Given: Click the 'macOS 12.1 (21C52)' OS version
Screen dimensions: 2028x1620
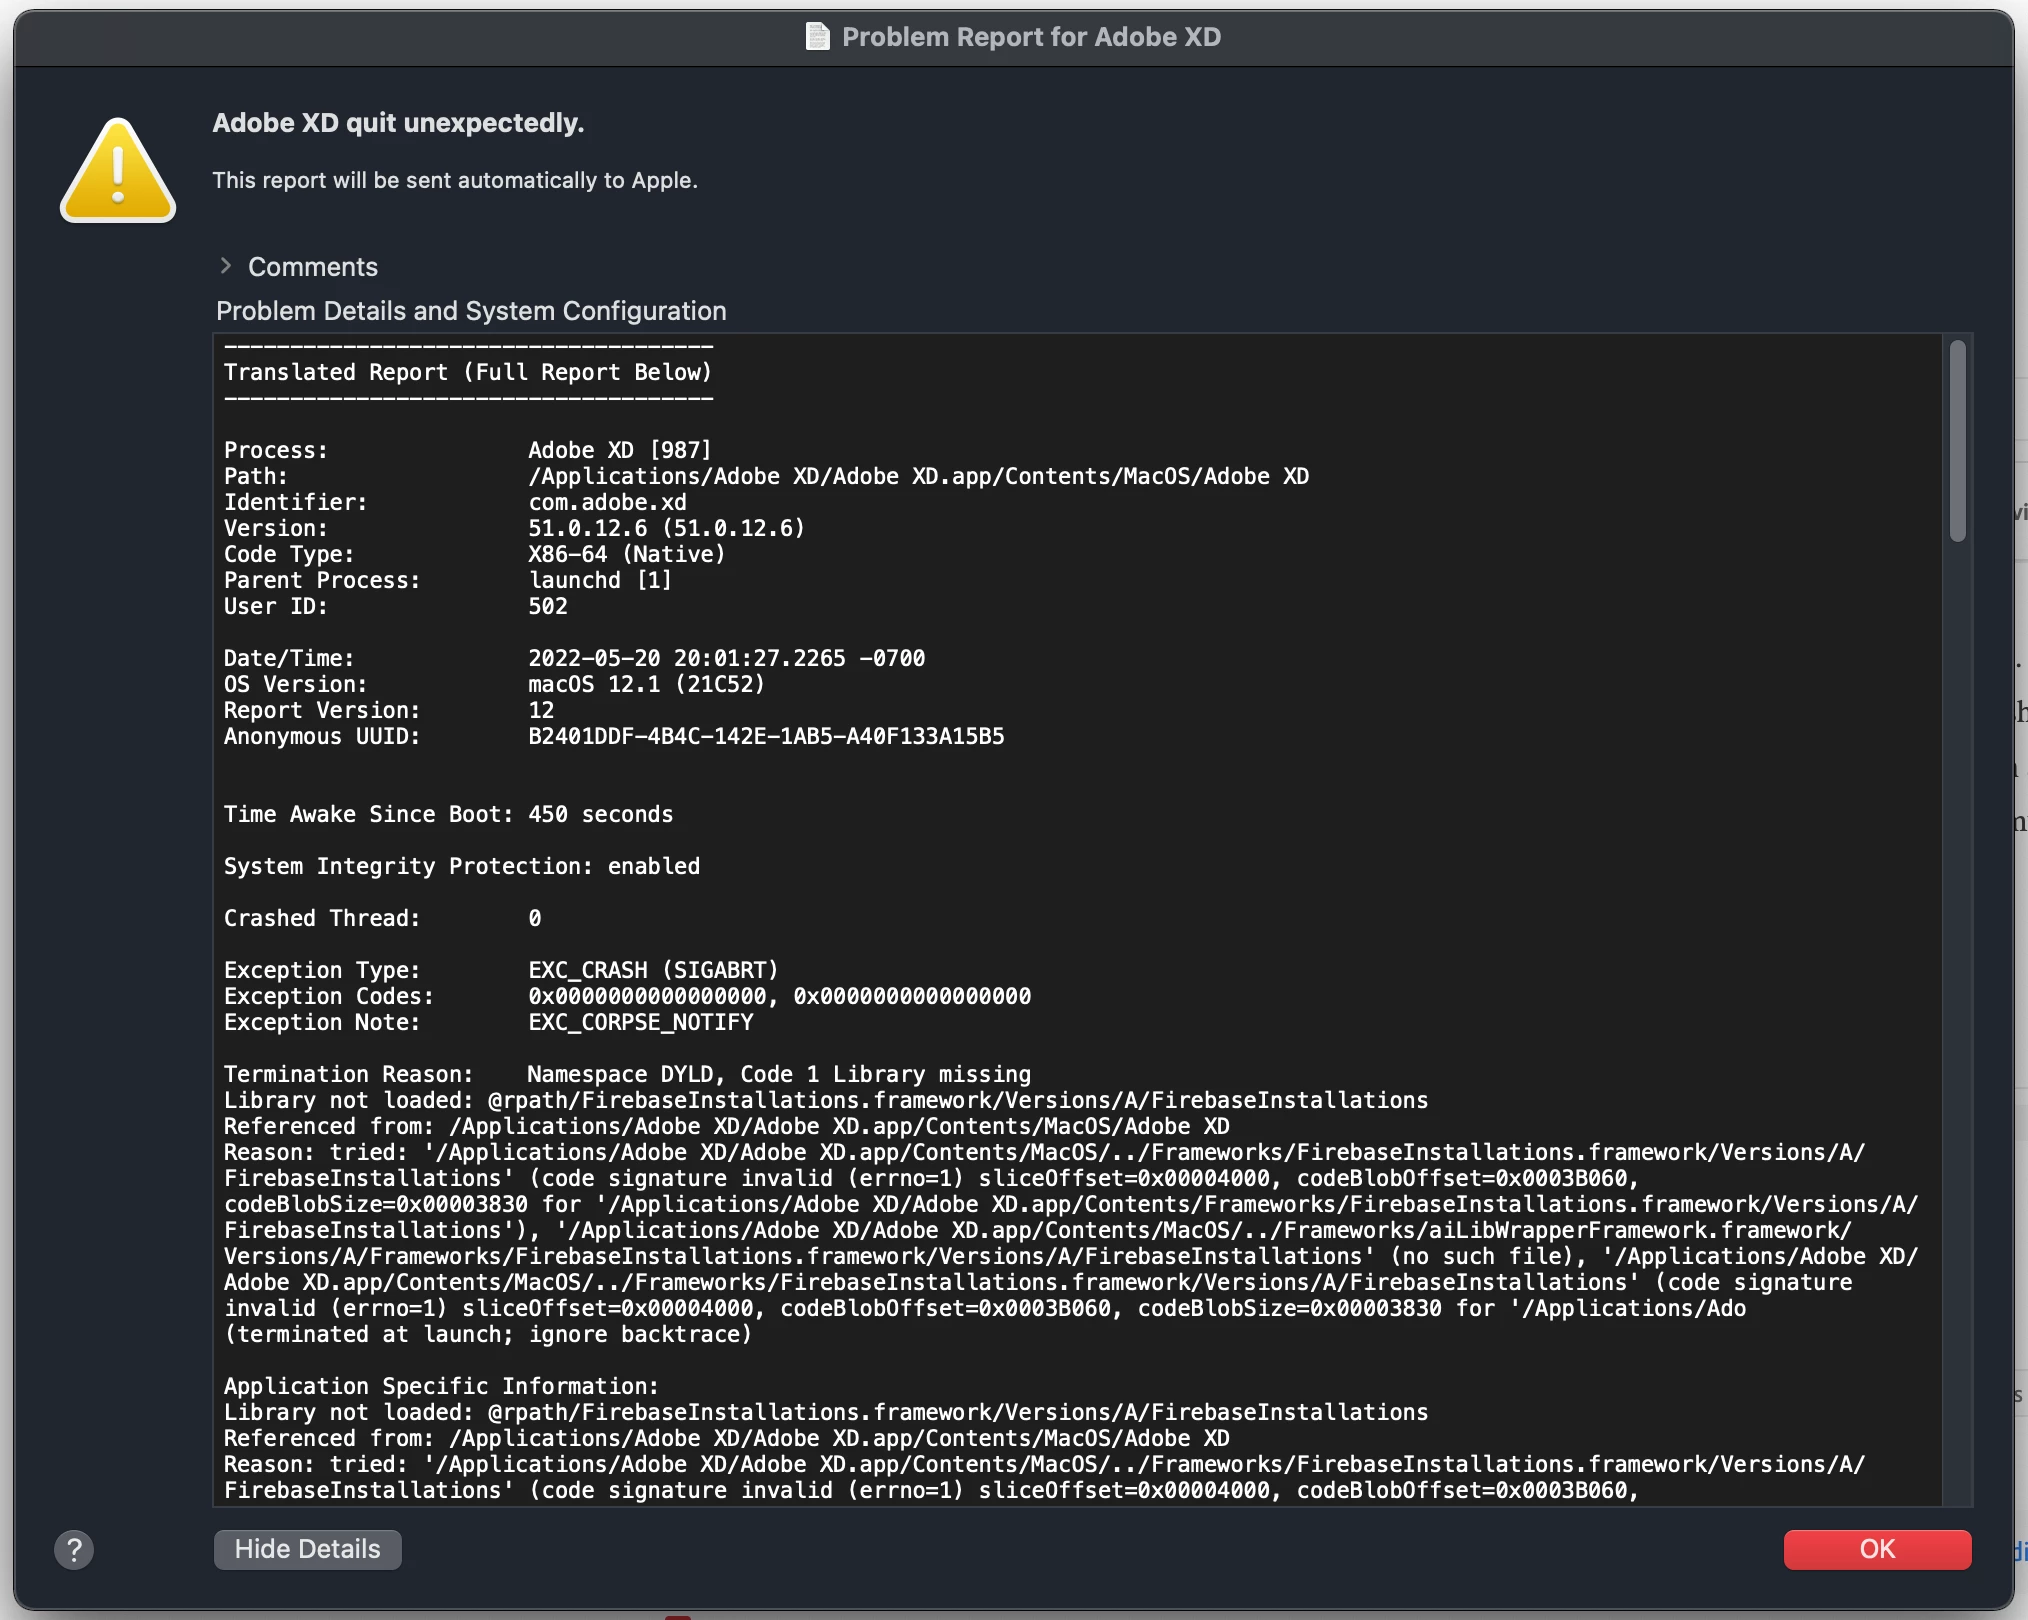Looking at the screenshot, I should pos(646,685).
